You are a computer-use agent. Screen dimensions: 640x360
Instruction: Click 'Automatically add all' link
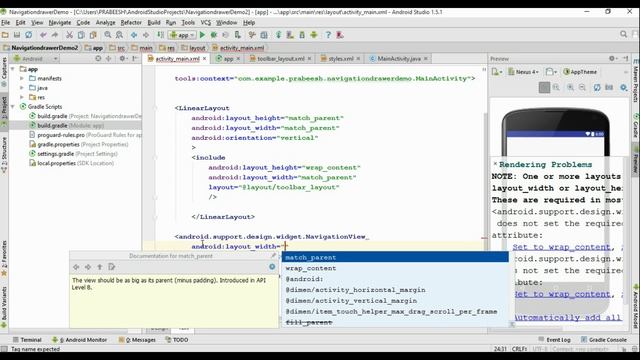[567, 318]
